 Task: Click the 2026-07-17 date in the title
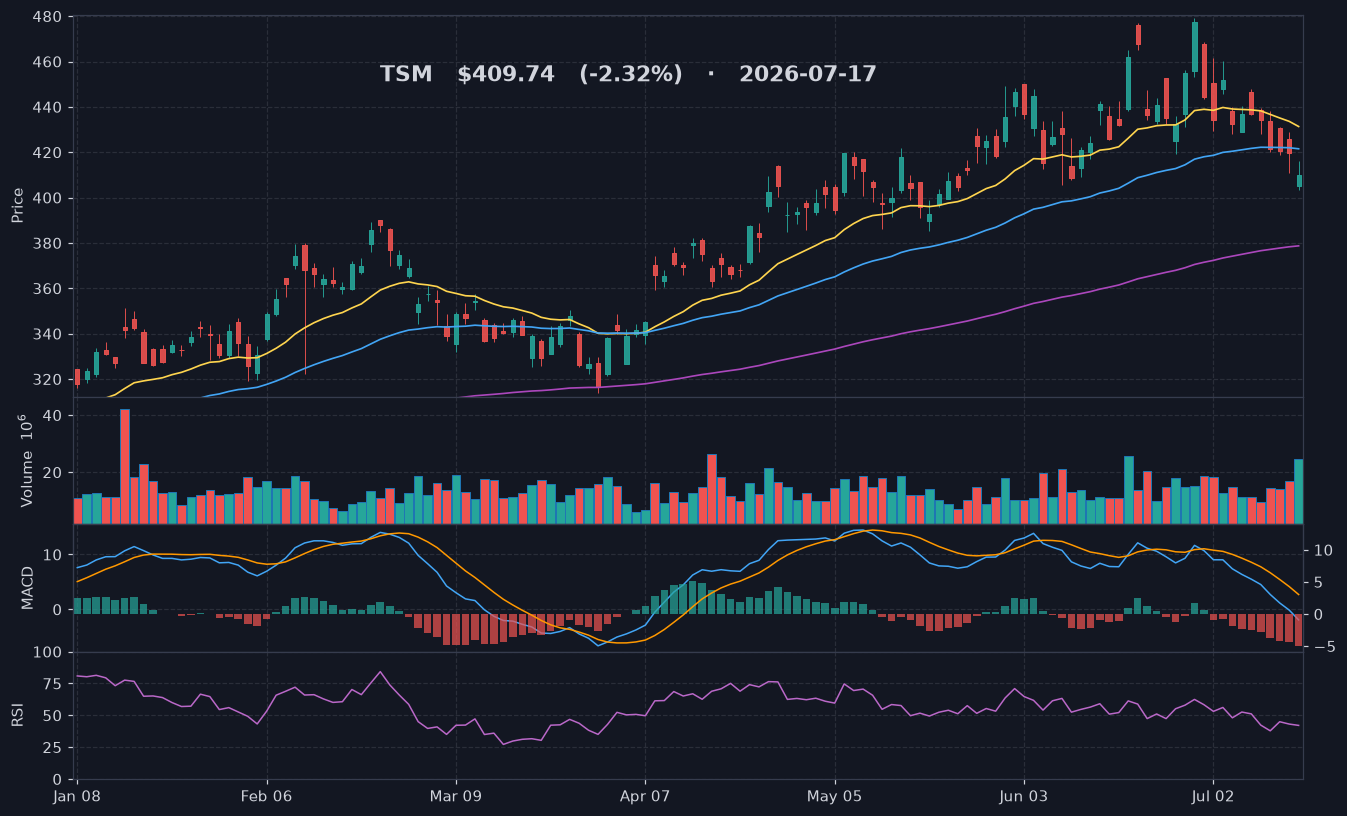pos(808,74)
